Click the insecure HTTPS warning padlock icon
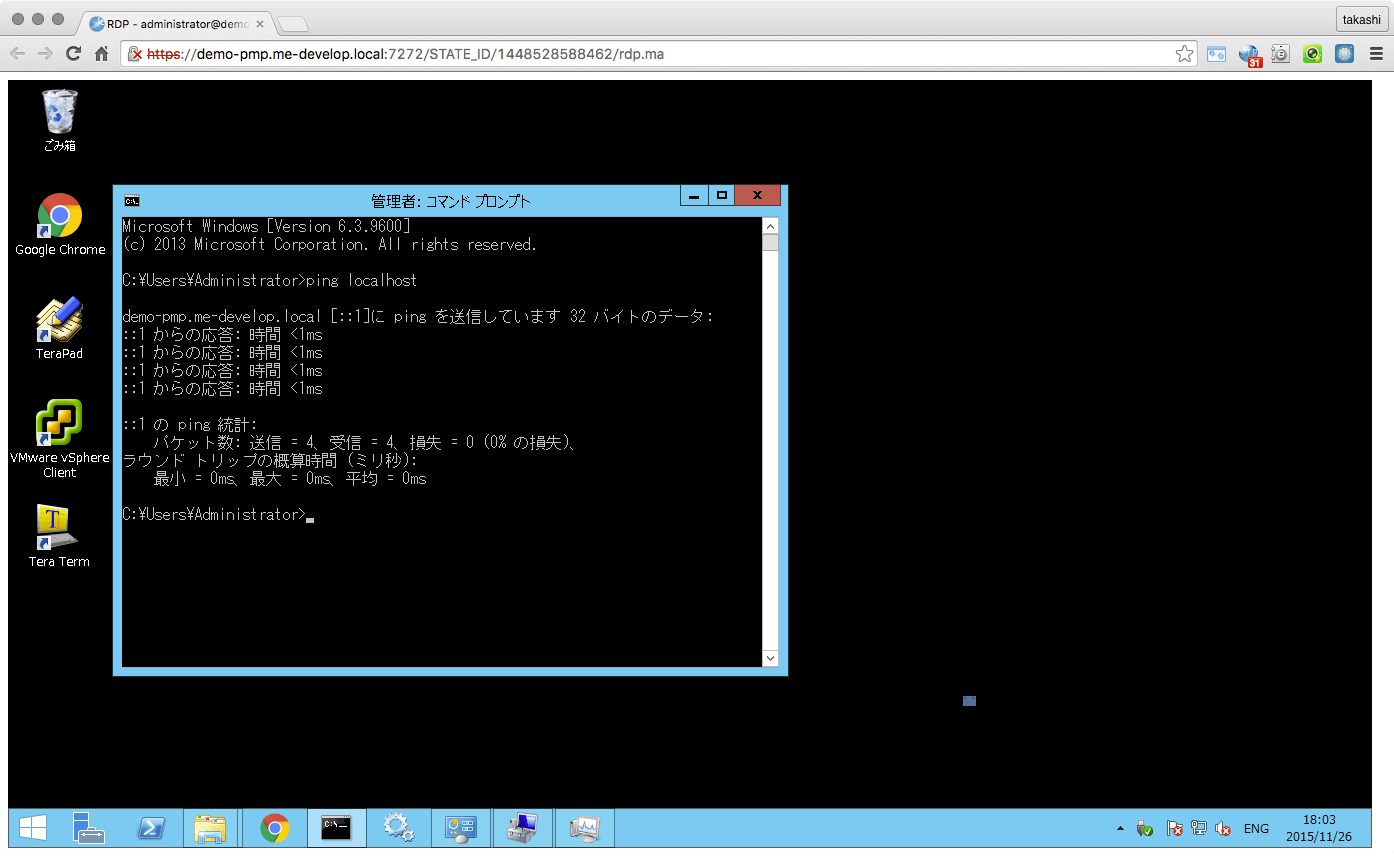This screenshot has width=1394, height=856. click(x=134, y=54)
